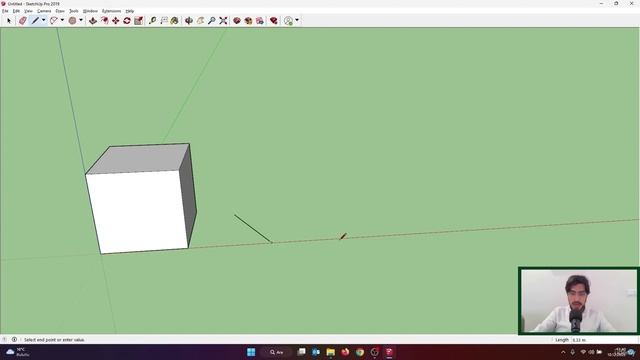Open the Extension Manager ruby icon

(x=274, y=20)
